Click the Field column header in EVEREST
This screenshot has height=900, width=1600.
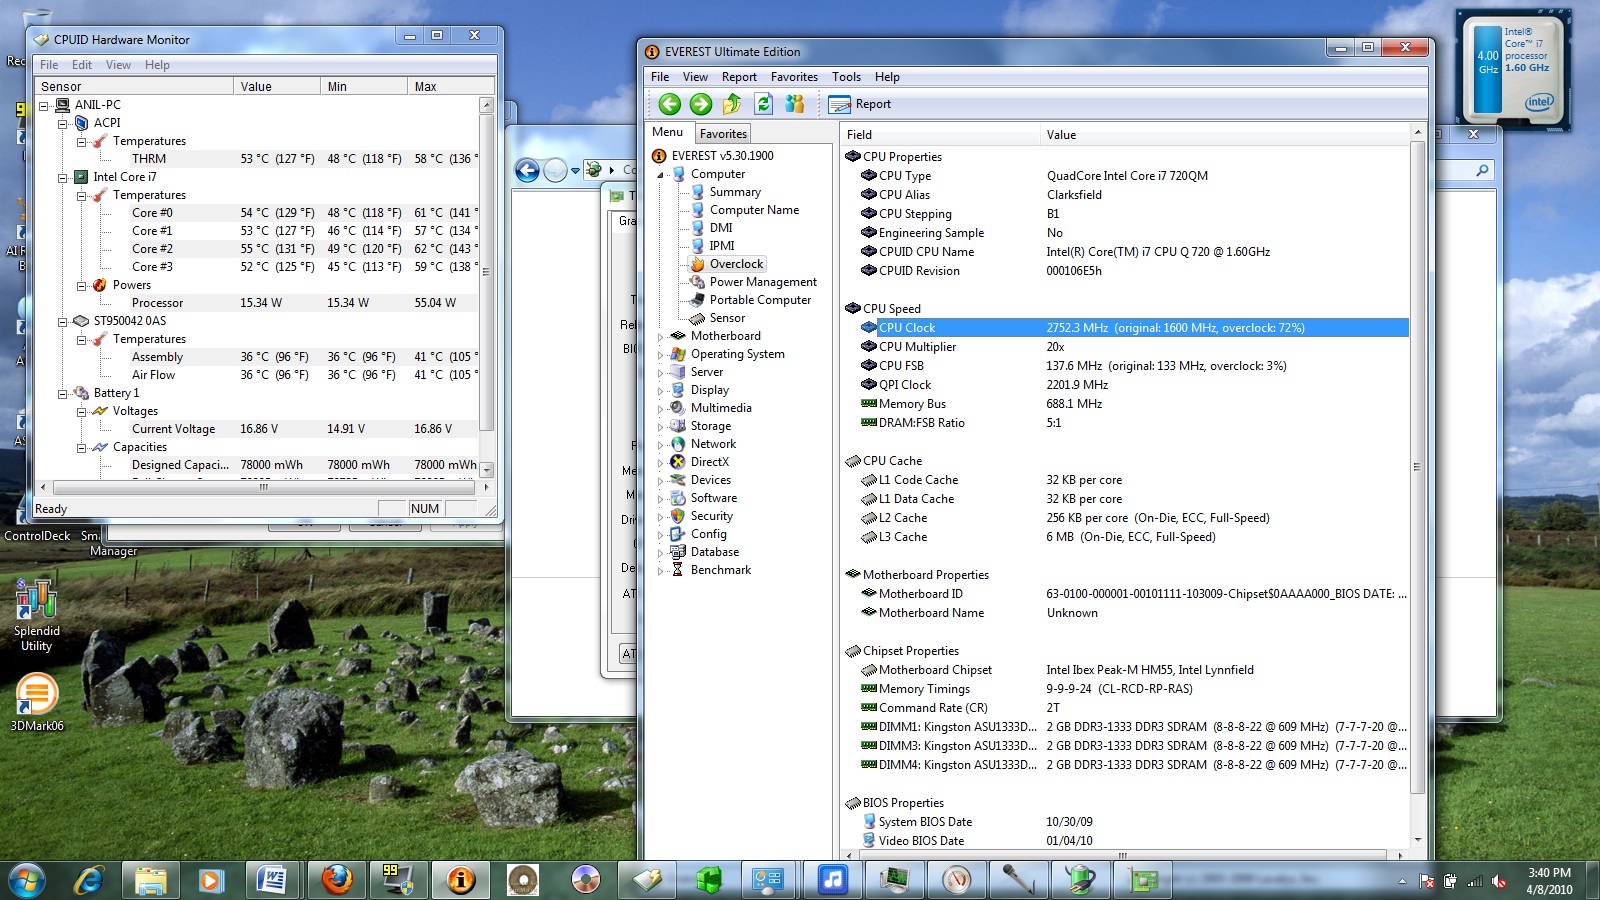tap(939, 135)
